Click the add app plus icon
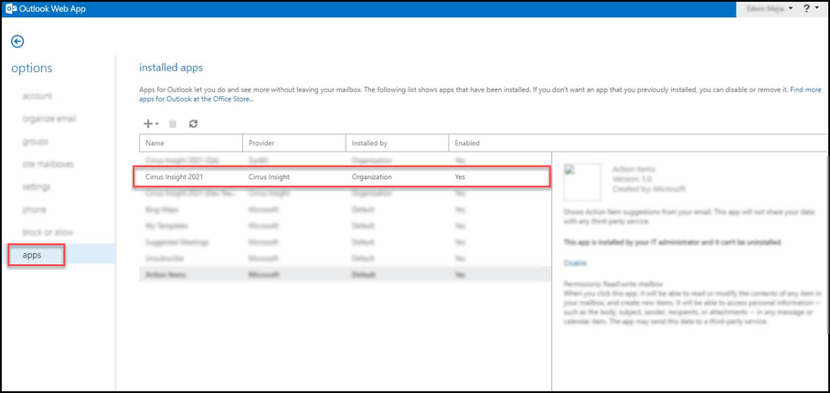The image size is (830, 393). tap(148, 123)
